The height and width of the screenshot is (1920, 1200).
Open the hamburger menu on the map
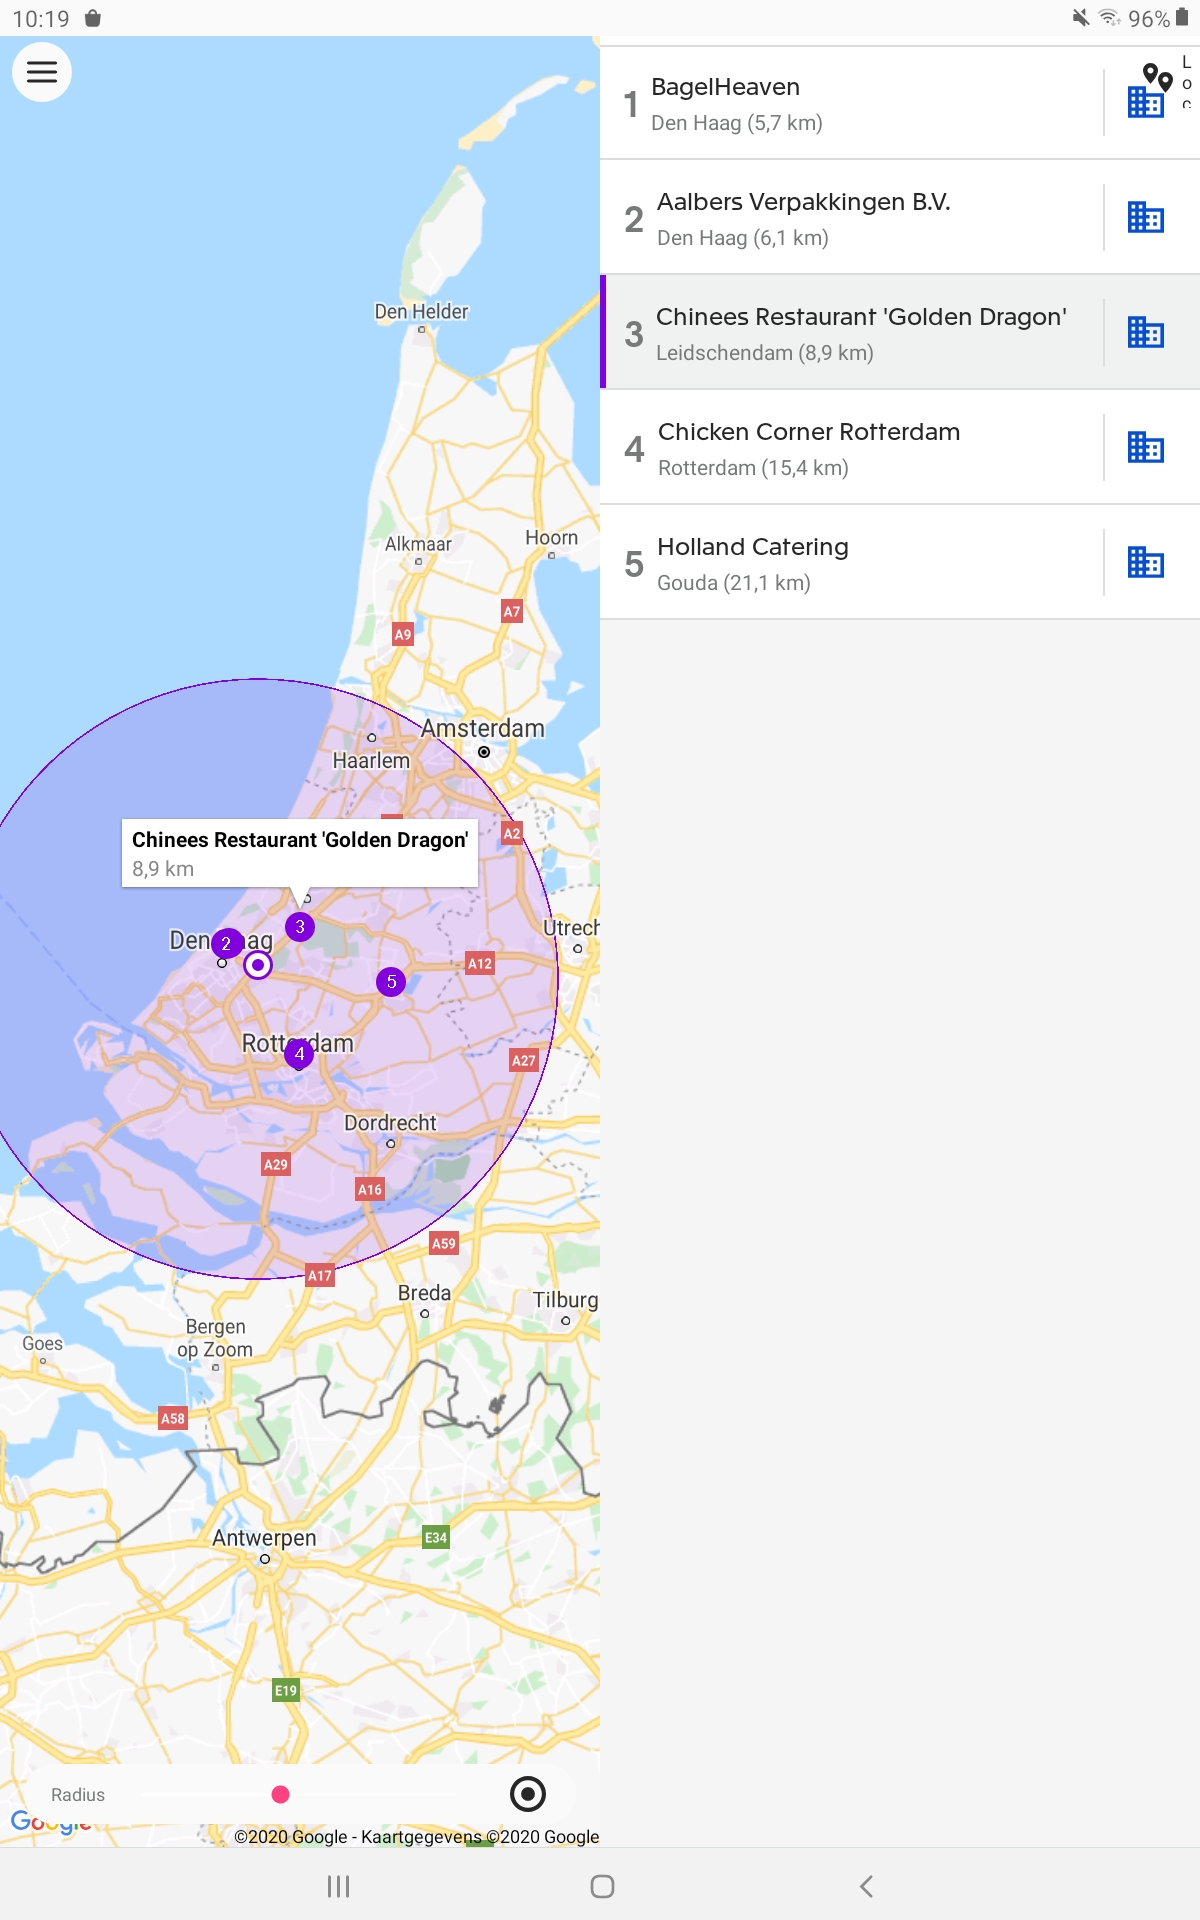coord(41,72)
